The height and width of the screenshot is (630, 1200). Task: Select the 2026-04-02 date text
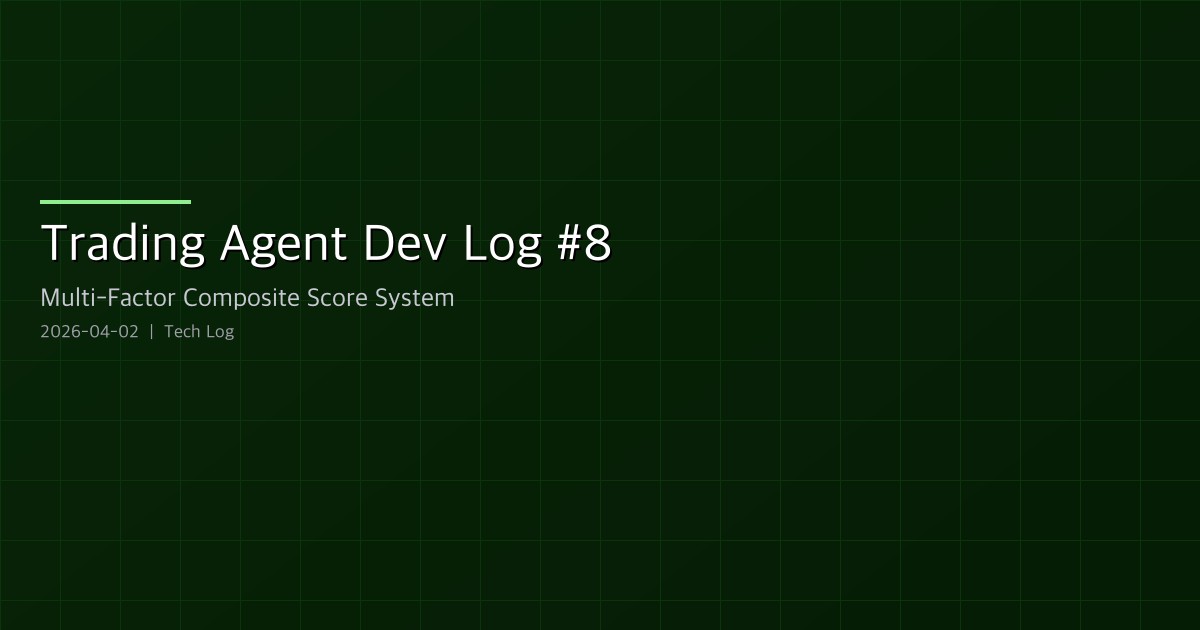89,331
